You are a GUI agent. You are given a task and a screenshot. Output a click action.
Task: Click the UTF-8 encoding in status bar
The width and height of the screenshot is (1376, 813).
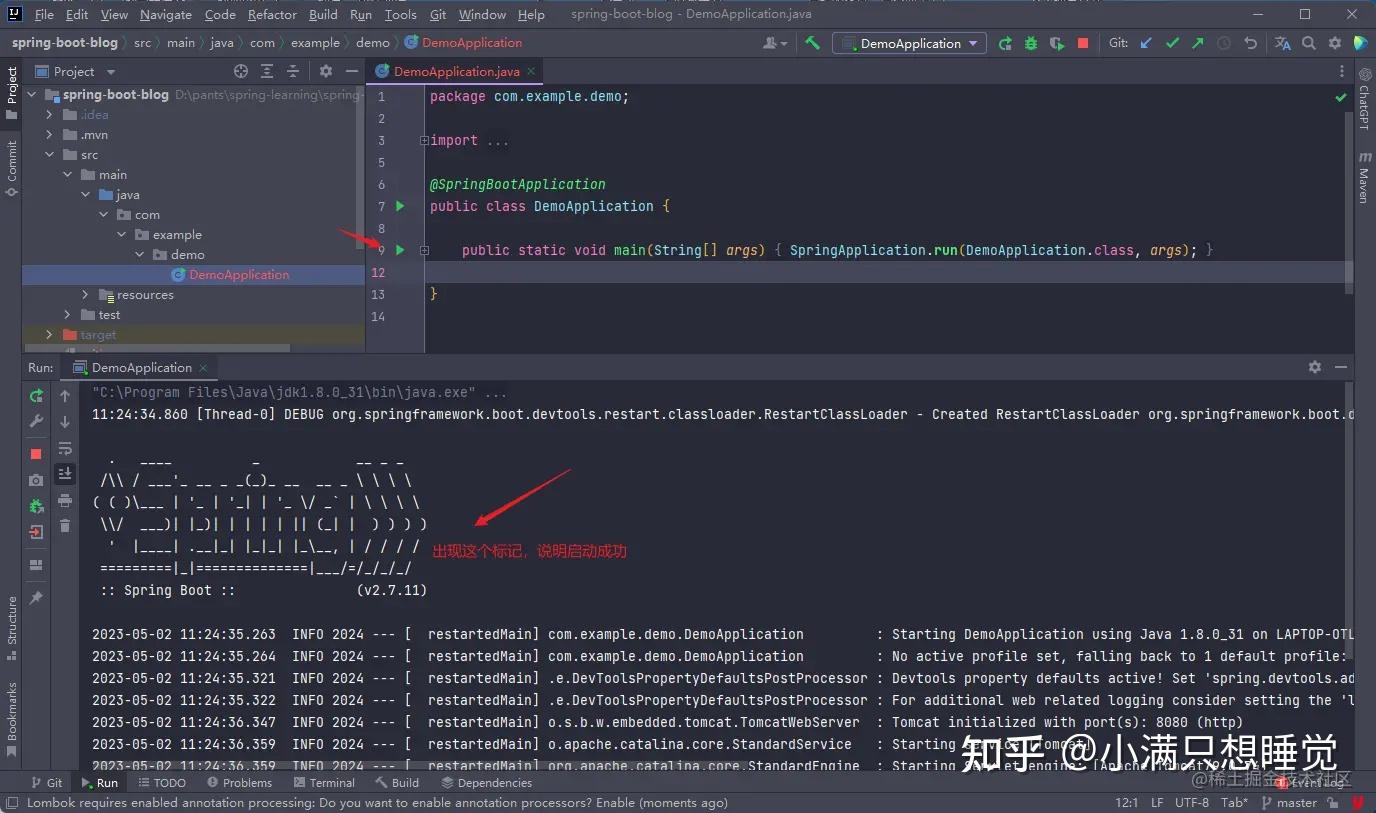tap(1192, 802)
